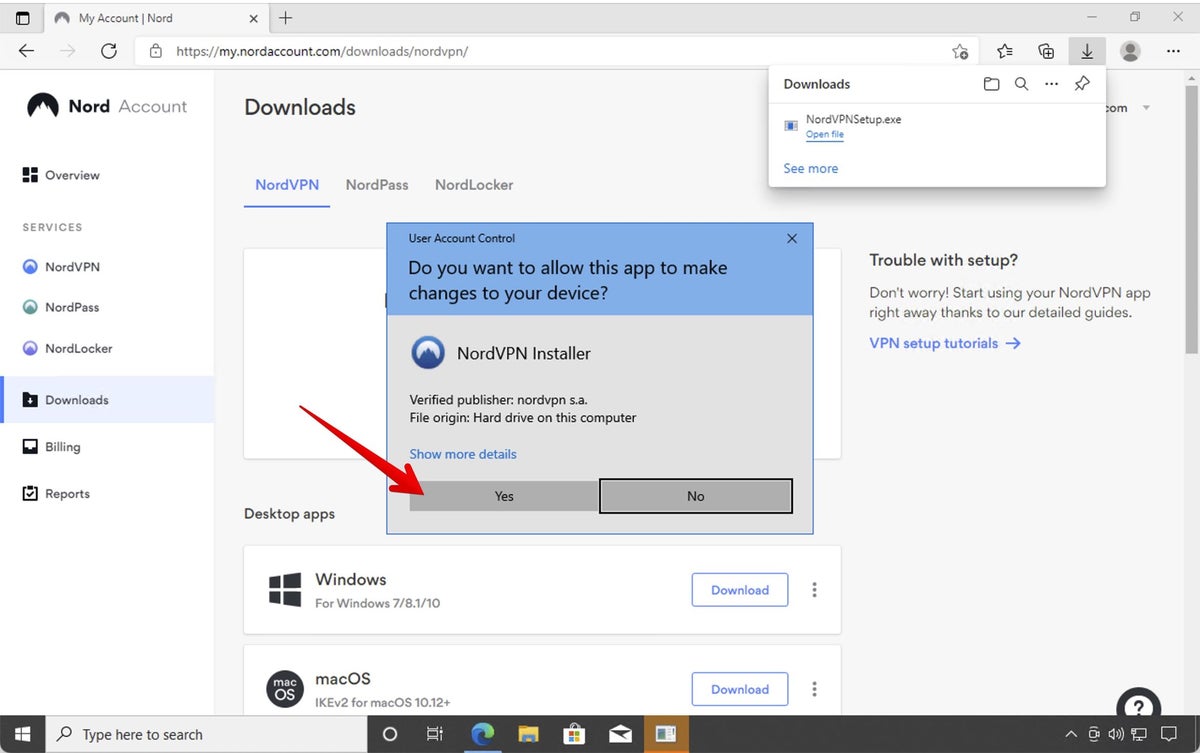This screenshot has width=1200, height=753.
Task: Close the User Account Control dialog
Action: 792,238
